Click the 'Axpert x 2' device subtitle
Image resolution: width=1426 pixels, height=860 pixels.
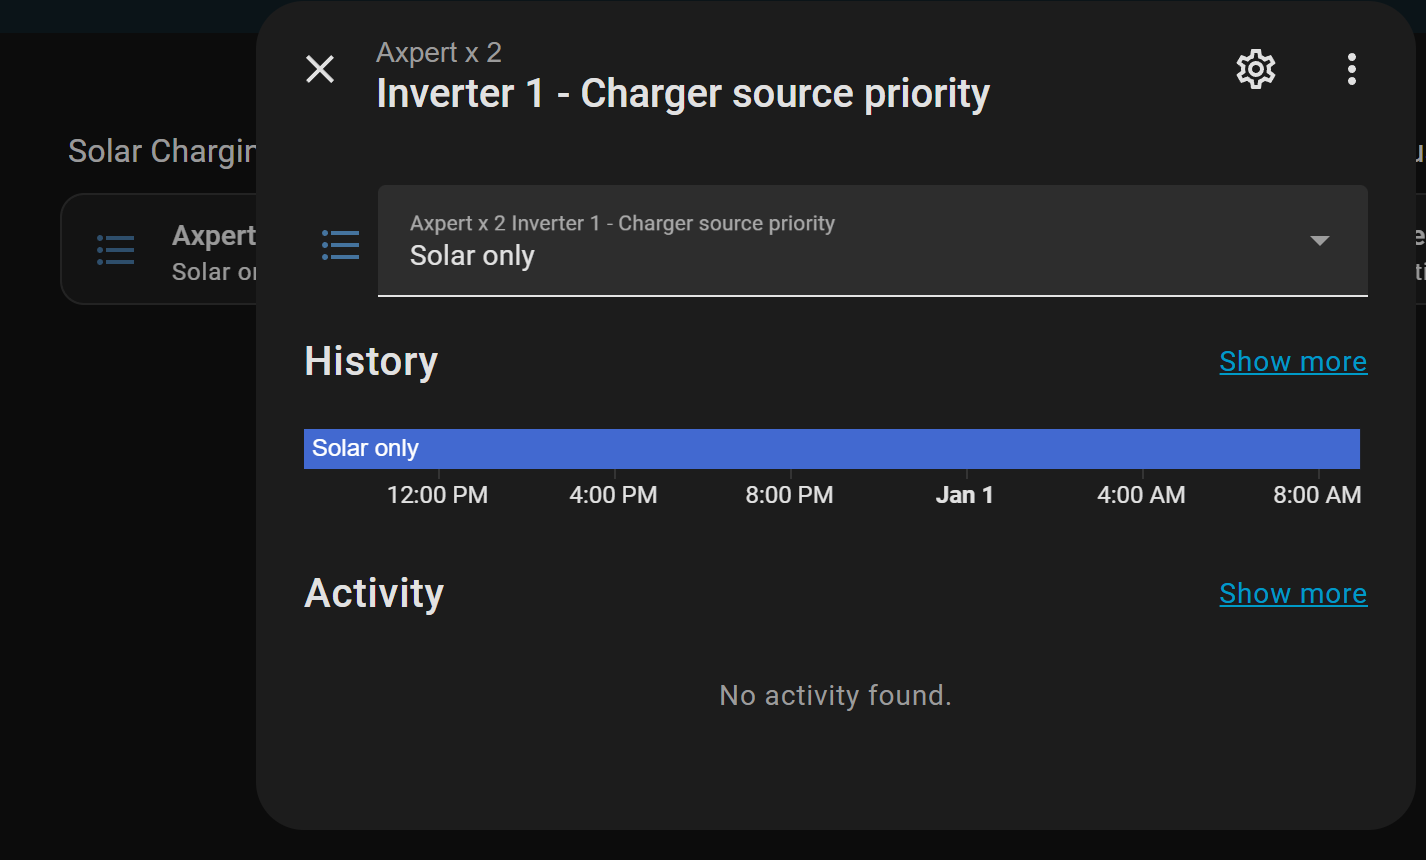[439, 52]
